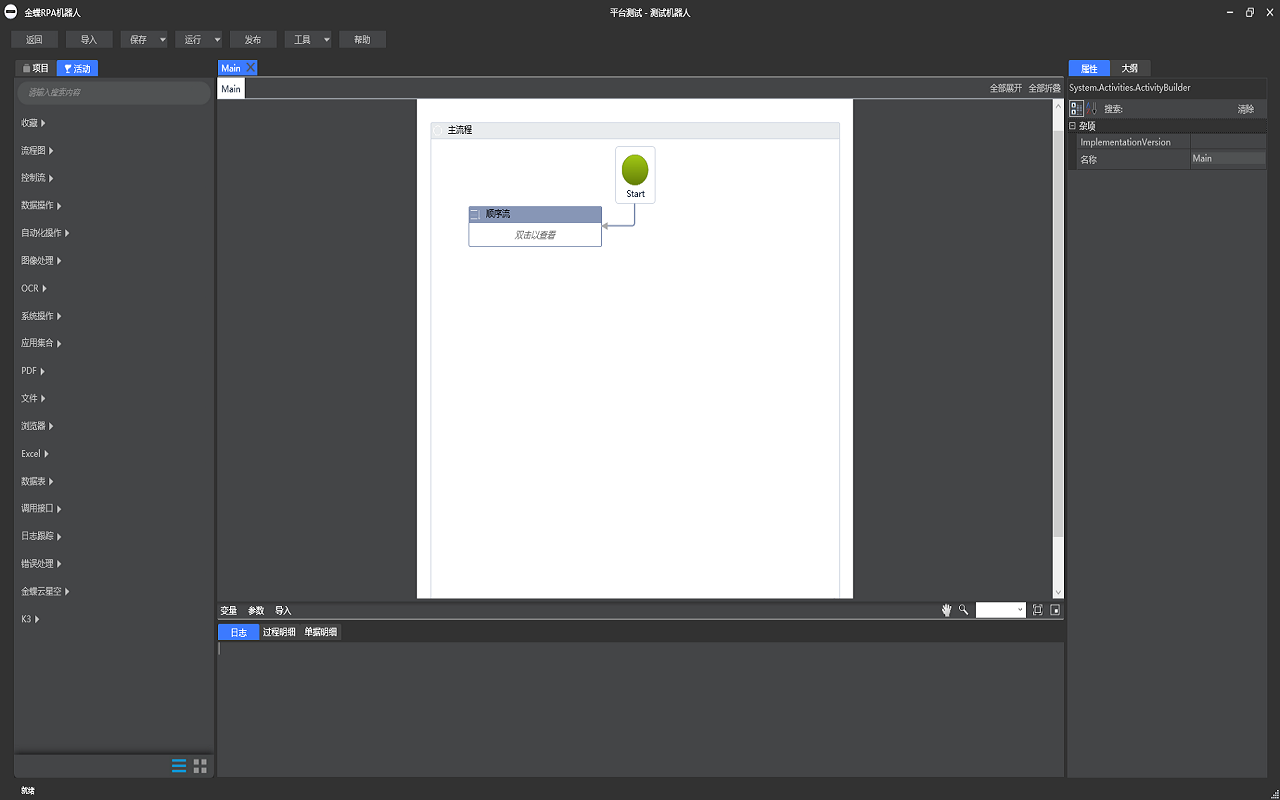
Task: Expand the 调用接口 category
Action: pos(41,508)
